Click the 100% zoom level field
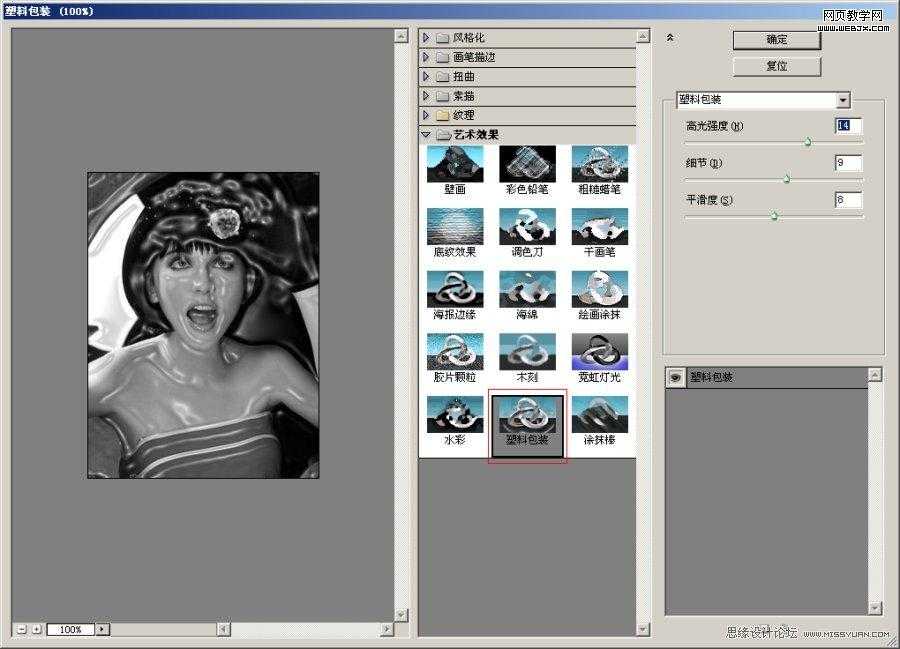 71,629
